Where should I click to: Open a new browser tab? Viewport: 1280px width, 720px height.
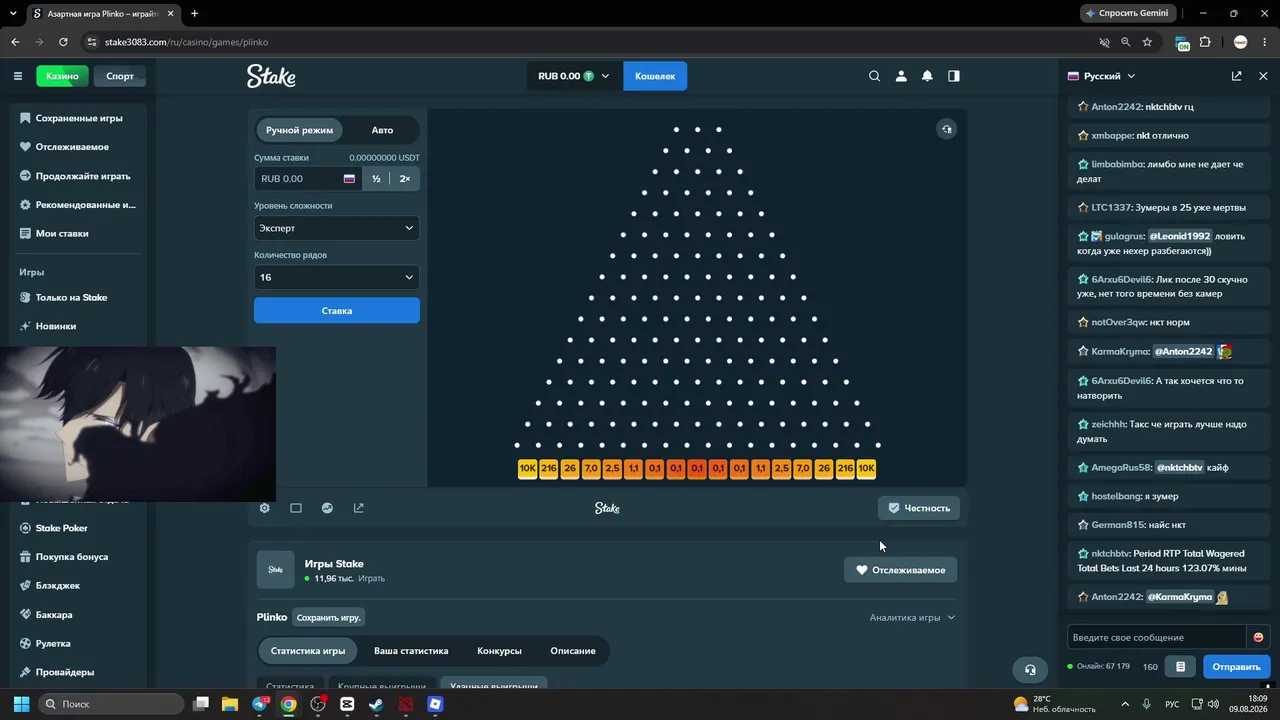[x=194, y=14]
